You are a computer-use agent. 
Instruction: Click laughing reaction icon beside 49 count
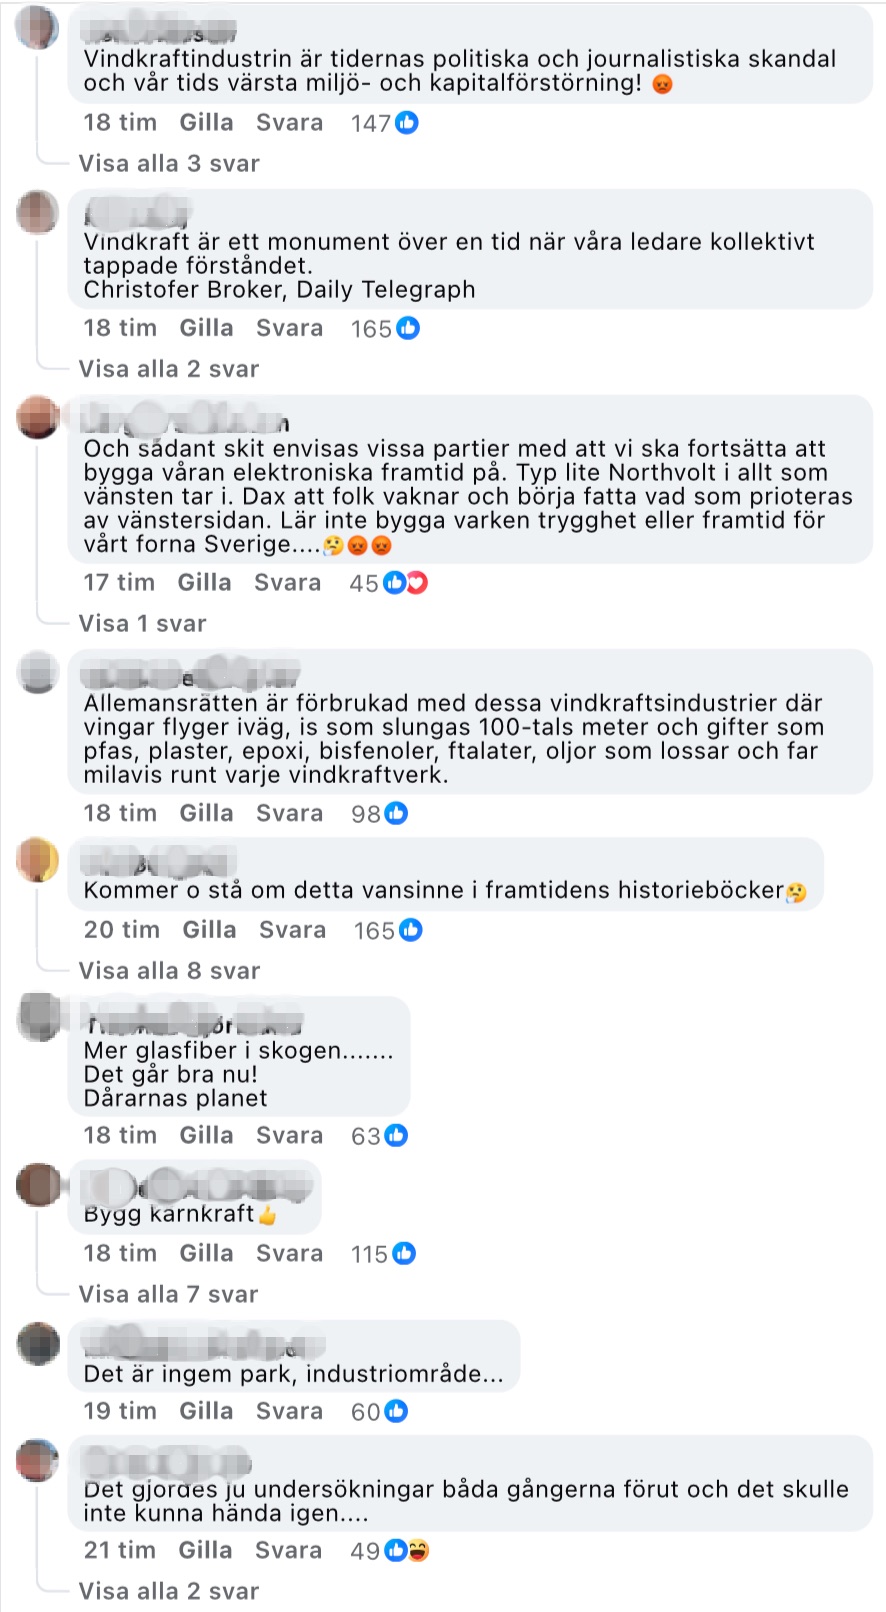click(418, 1551)
